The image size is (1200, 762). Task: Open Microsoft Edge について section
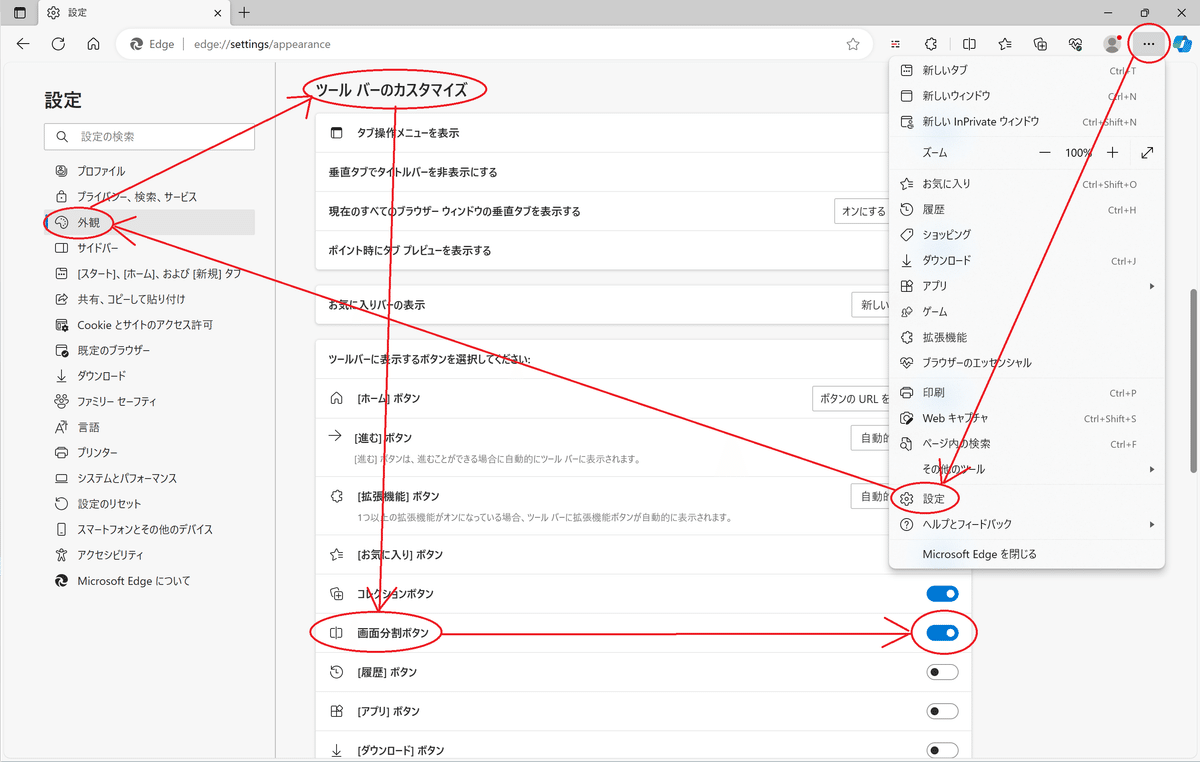click(150, 581)
